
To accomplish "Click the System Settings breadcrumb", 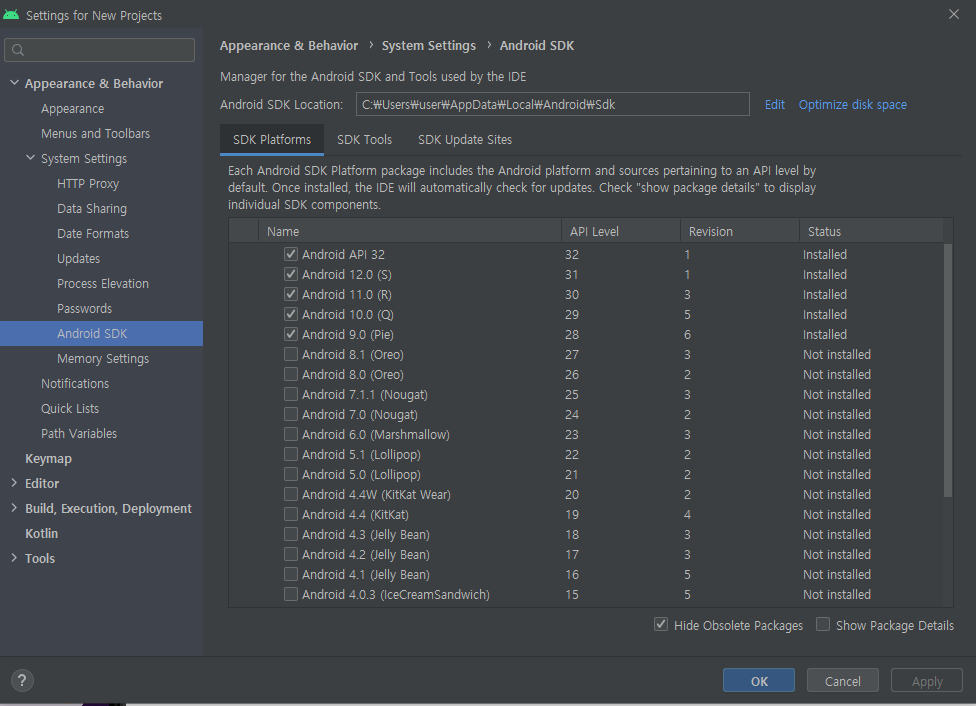I will click(x=428, y=45).
